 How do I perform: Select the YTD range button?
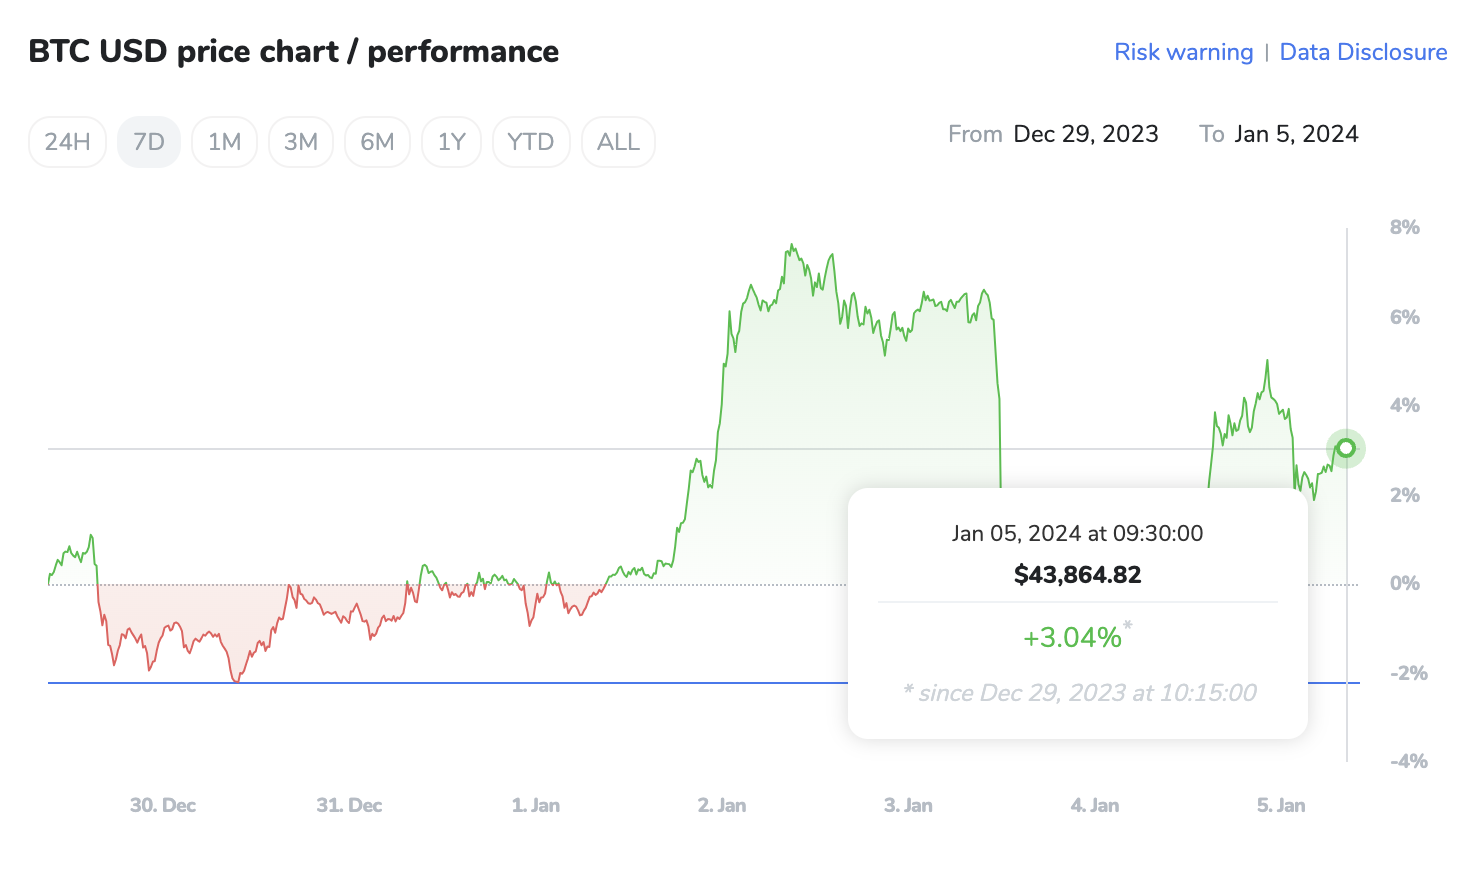point(530,142)
